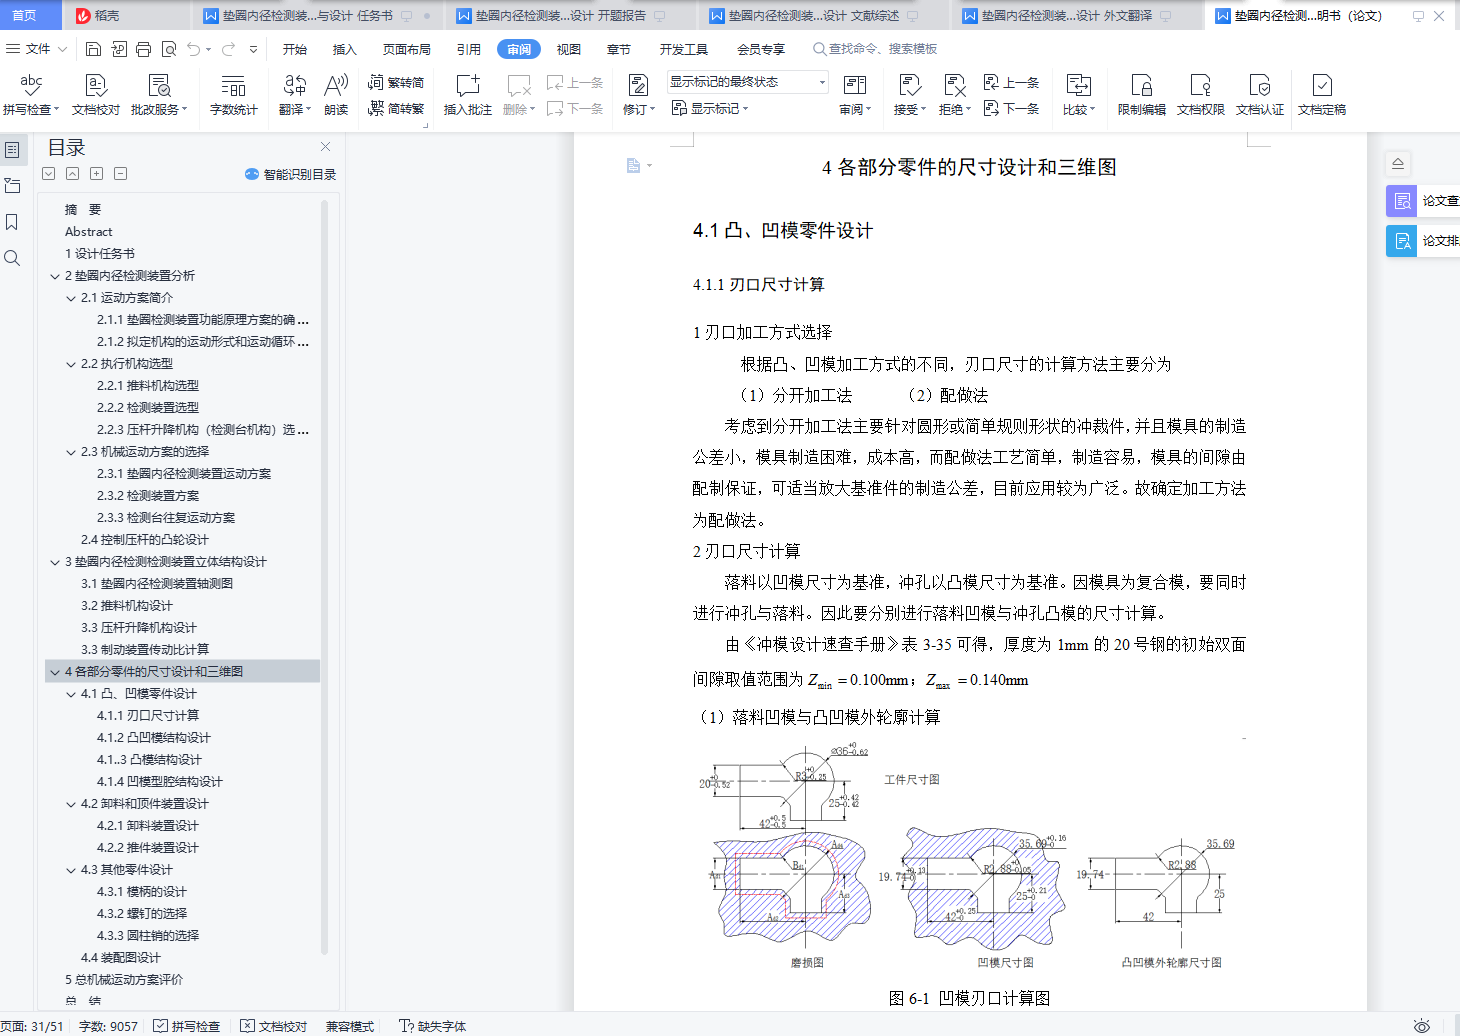This screenshot has width=1460, height=1036.
Task: Open the 文件 menu dropdown arrow
Action: point(62,49)
